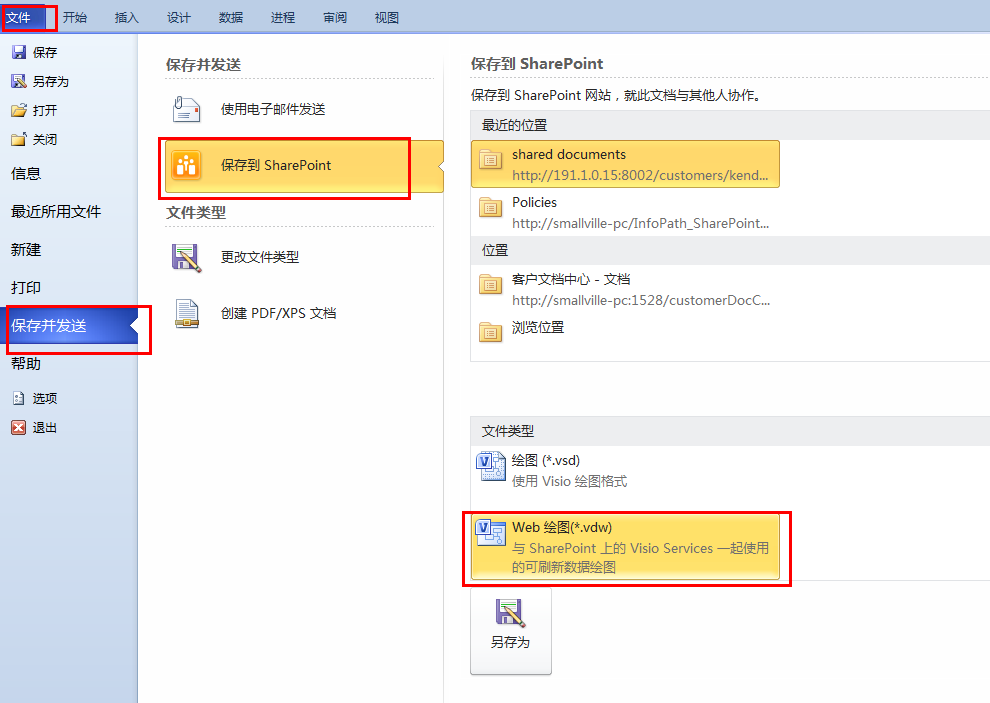Select 绘图 (*.vsd) file type
The height and width of the screenshot is (703, 990).
[x=625, y=471]
